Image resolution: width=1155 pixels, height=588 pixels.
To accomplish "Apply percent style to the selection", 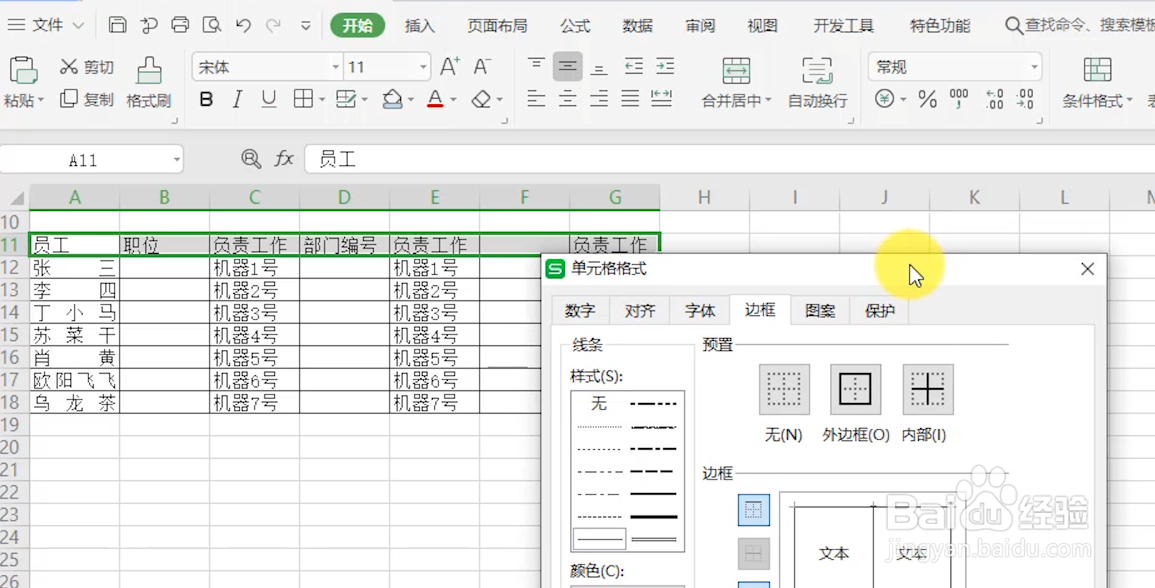I will [x=926, y=99].
